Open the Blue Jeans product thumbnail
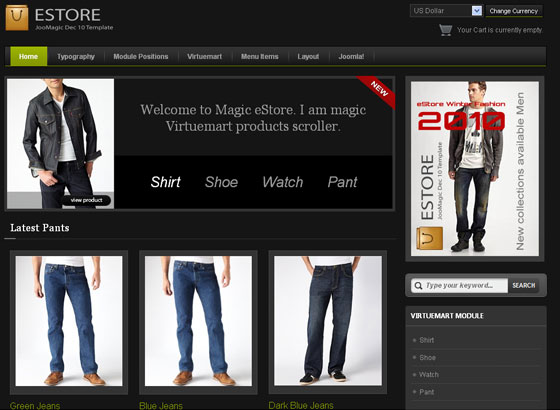 [x=198, y=321]
